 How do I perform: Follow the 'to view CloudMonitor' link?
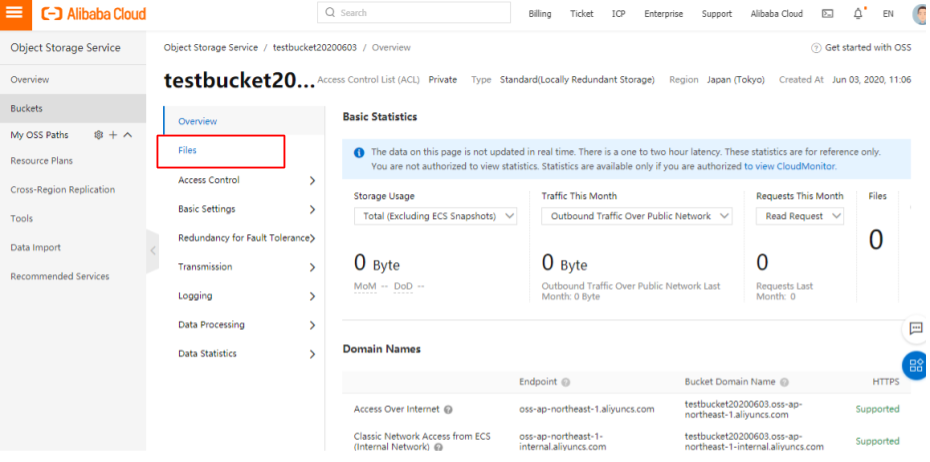(x=789, y=167)
